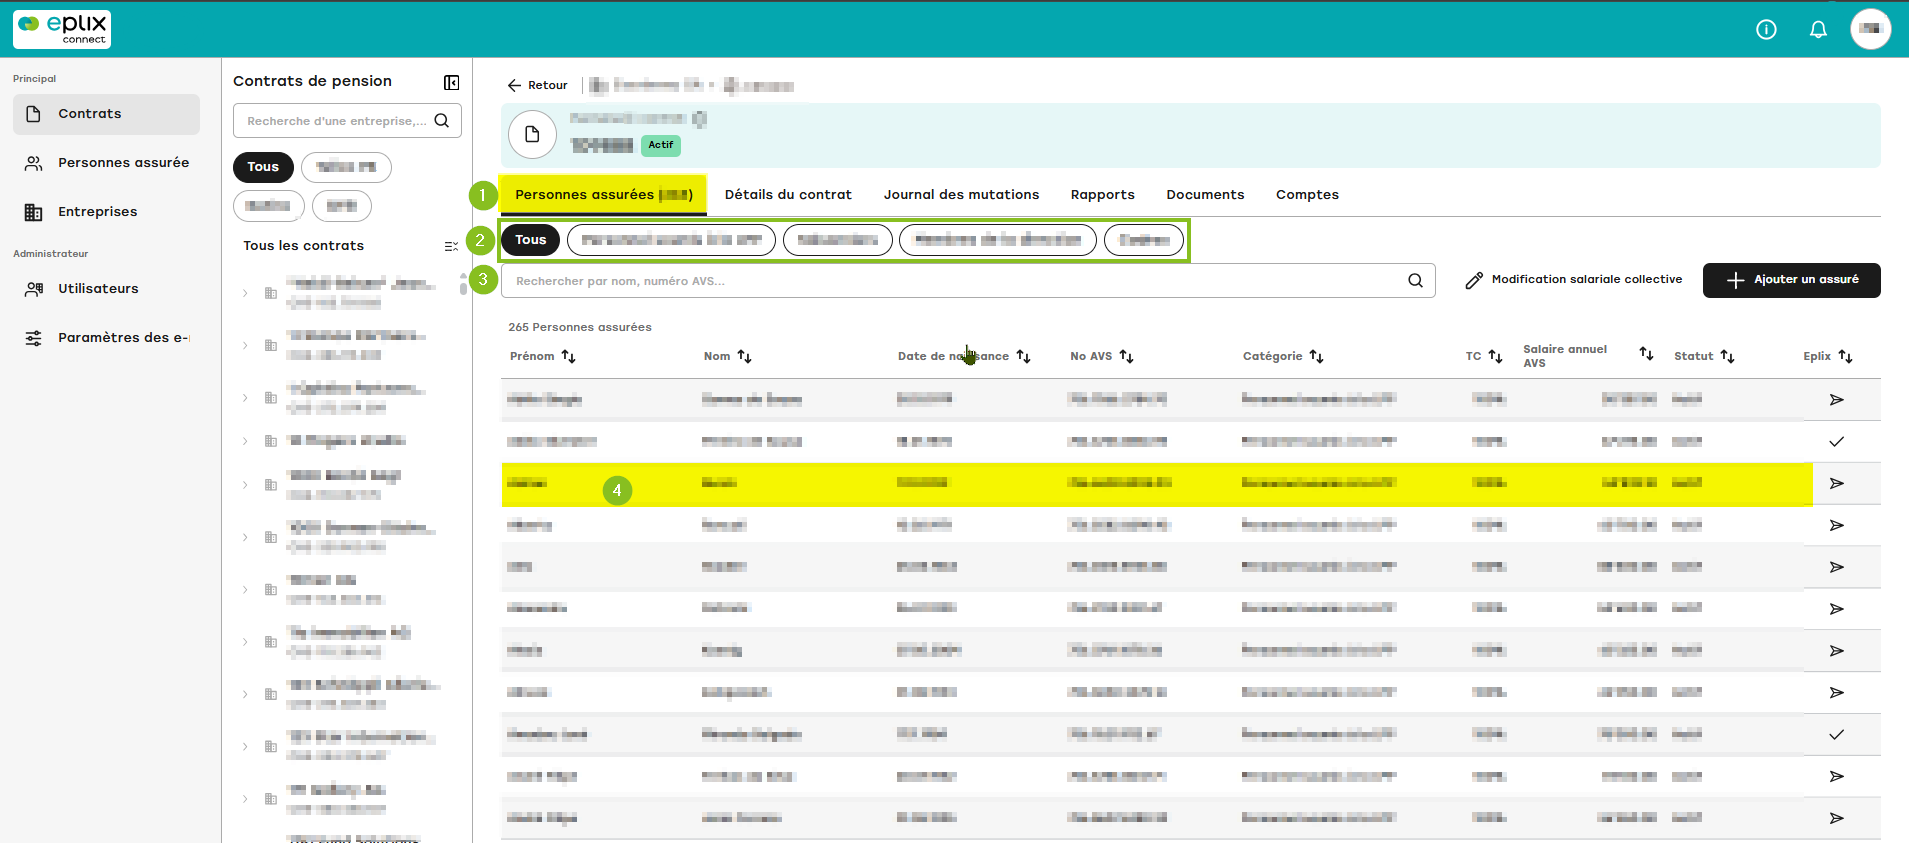Expand the fourth contract tree row
This screenshot has width=1909, height=843.
pyautogui.click(x=245, y=441)
